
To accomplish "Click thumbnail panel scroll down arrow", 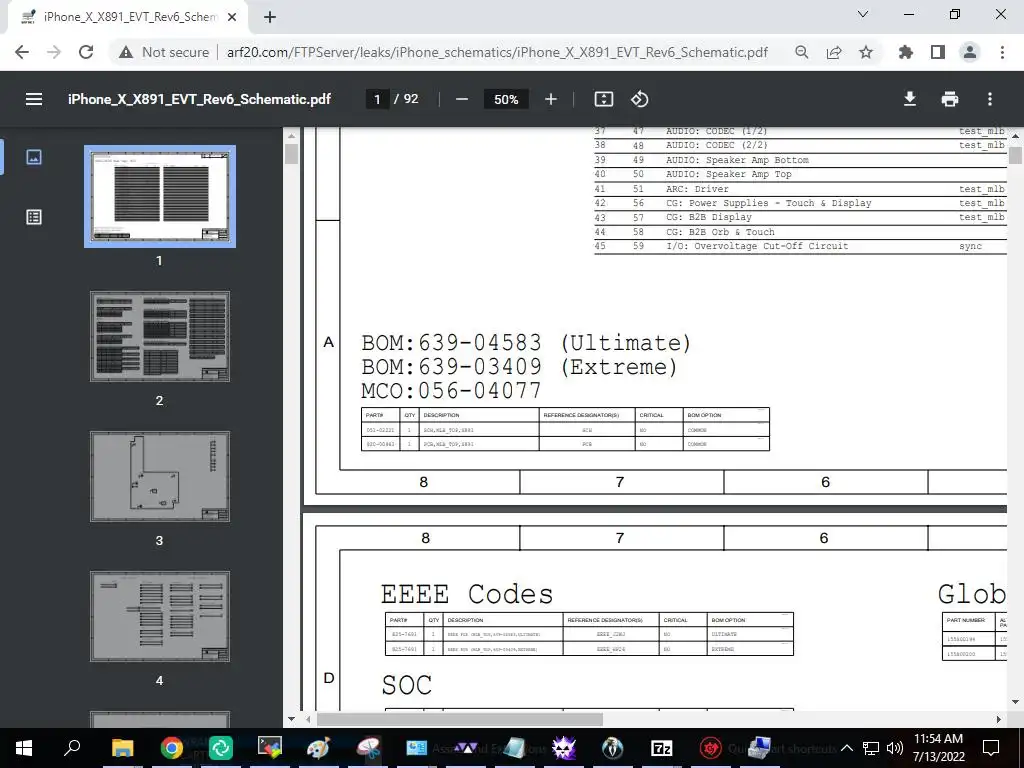I will (x=291, y=719).
